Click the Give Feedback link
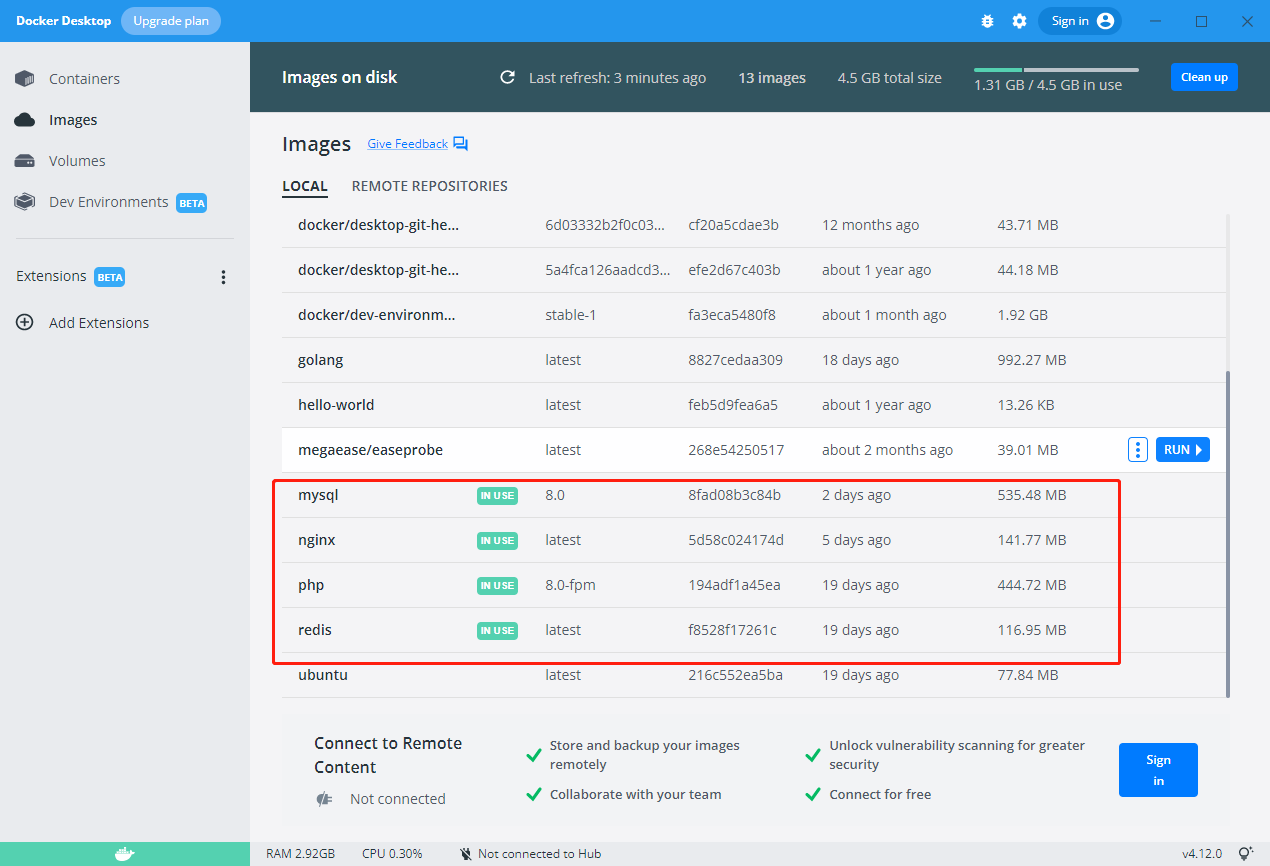Image resolution: width=1270 pixels, height=866 pixels. pos(408,144)
